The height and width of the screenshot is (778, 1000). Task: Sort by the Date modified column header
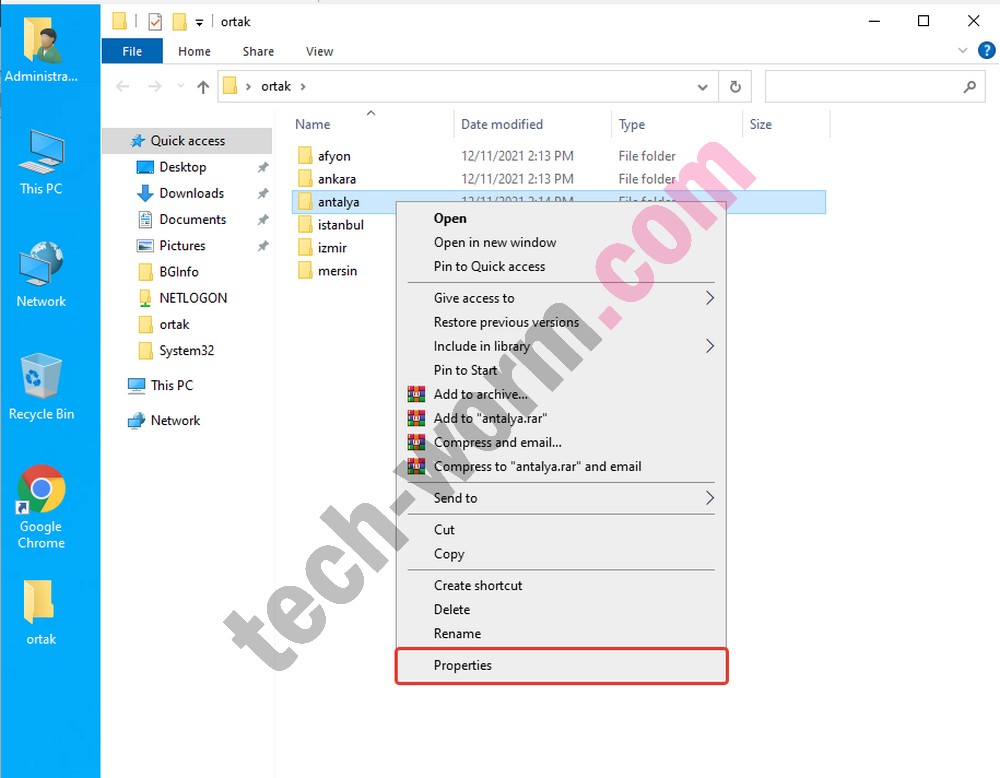(502, 124)
